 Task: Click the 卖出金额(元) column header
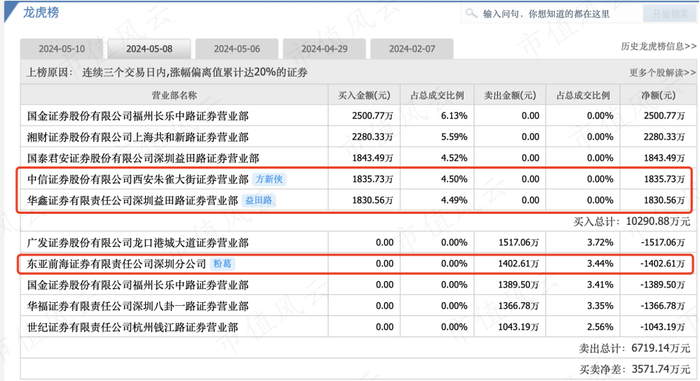click(510, 95)
